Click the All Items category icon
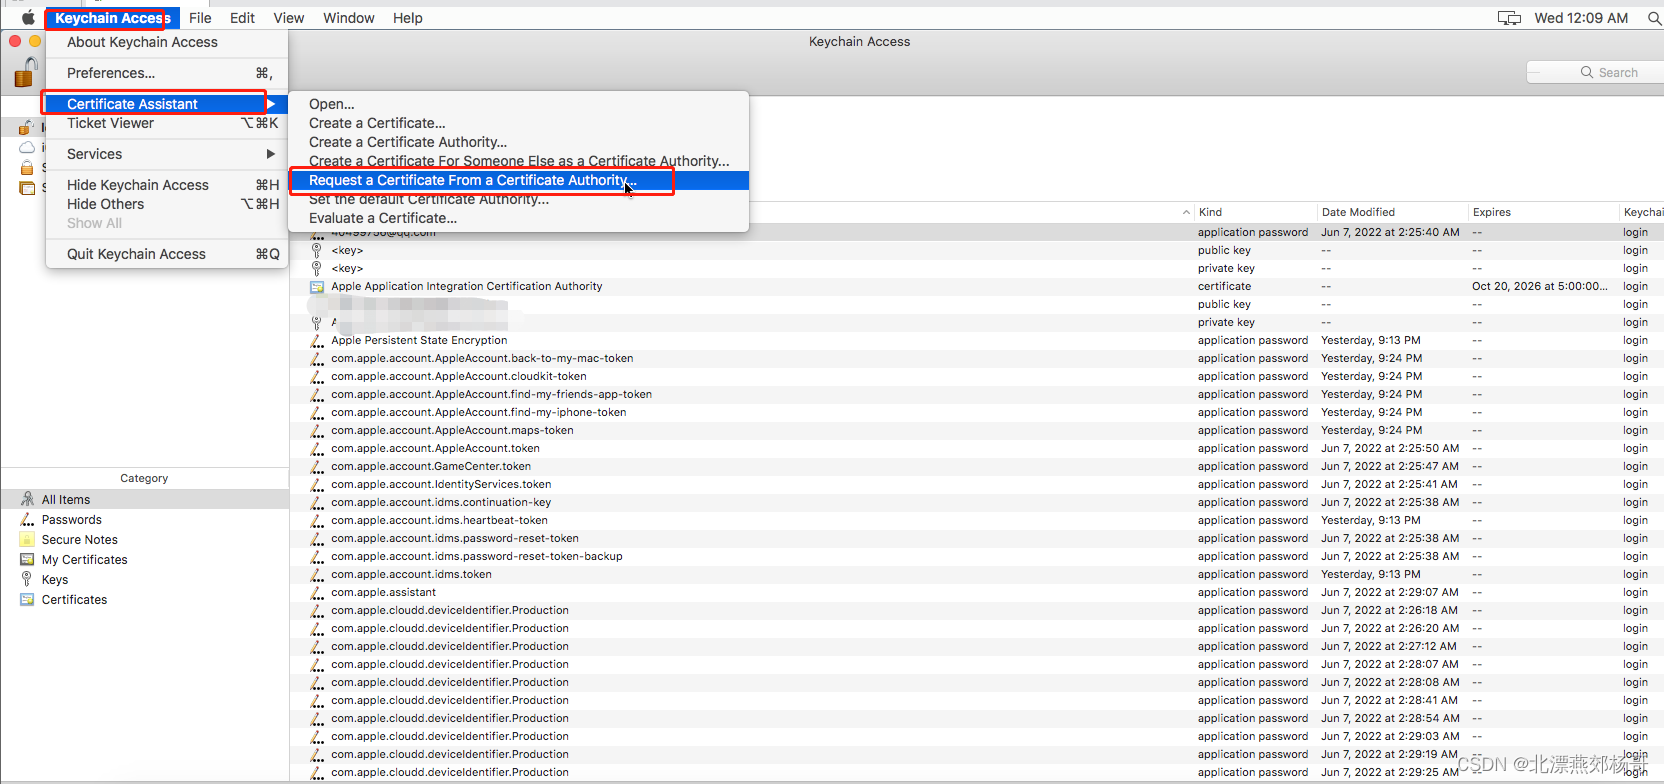This screenshot has height=784, width=1664. [x=27, y=499]
